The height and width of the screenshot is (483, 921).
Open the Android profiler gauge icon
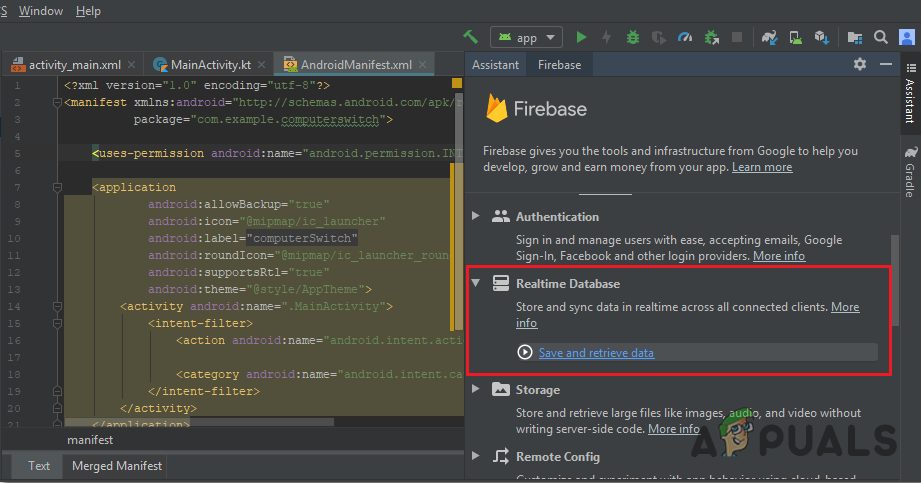(684, 37)
